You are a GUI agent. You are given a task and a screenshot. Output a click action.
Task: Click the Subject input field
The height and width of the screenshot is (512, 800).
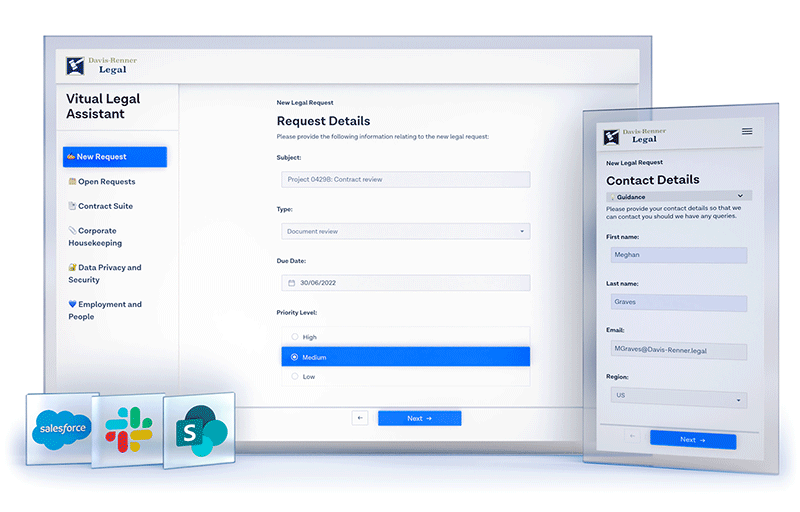(x=405, y=180)
